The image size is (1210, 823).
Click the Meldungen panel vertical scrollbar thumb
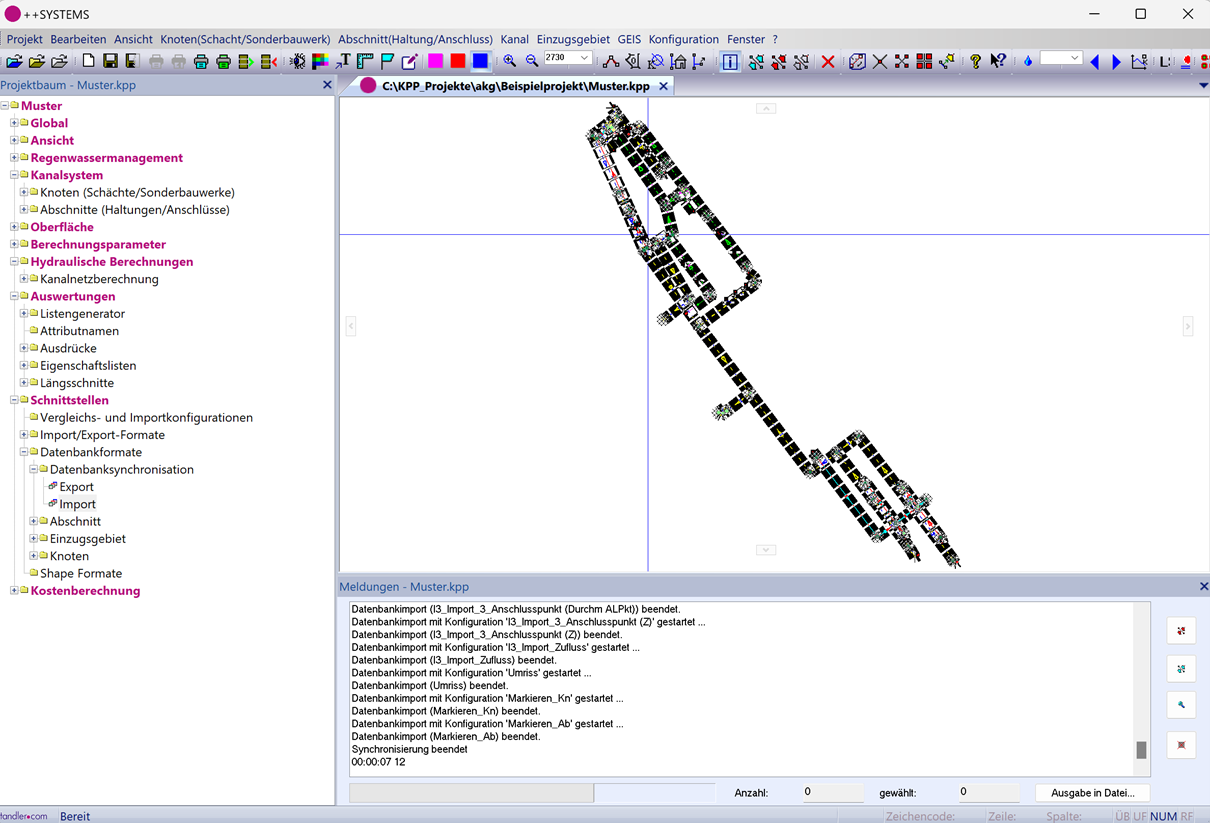click(1141, 750)
